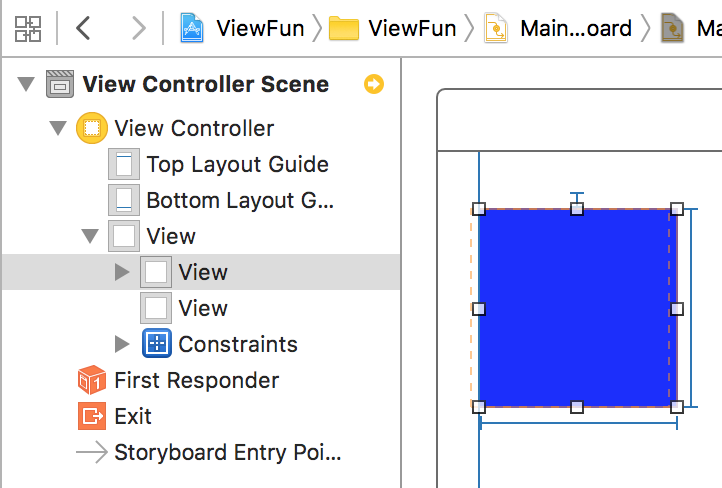Click the height constraint line right of blue view
The image size is (722, 488).
click(691, 308)
